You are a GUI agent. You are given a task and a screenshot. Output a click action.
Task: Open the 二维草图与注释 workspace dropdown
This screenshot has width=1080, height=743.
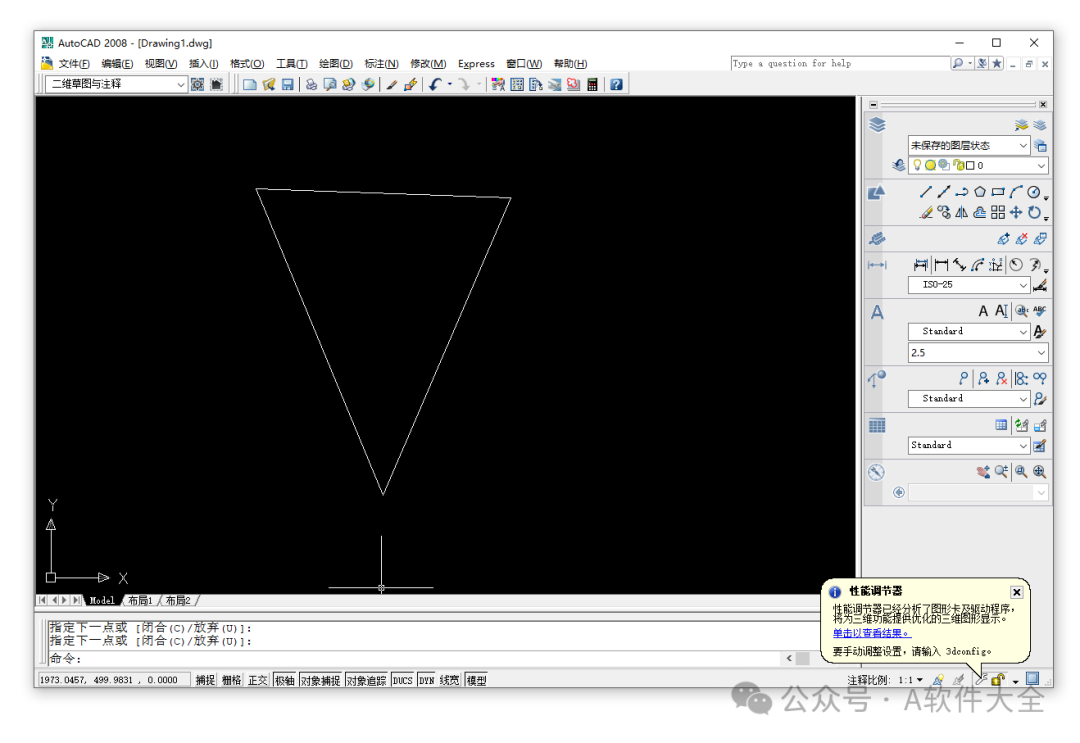pos(116,84)
